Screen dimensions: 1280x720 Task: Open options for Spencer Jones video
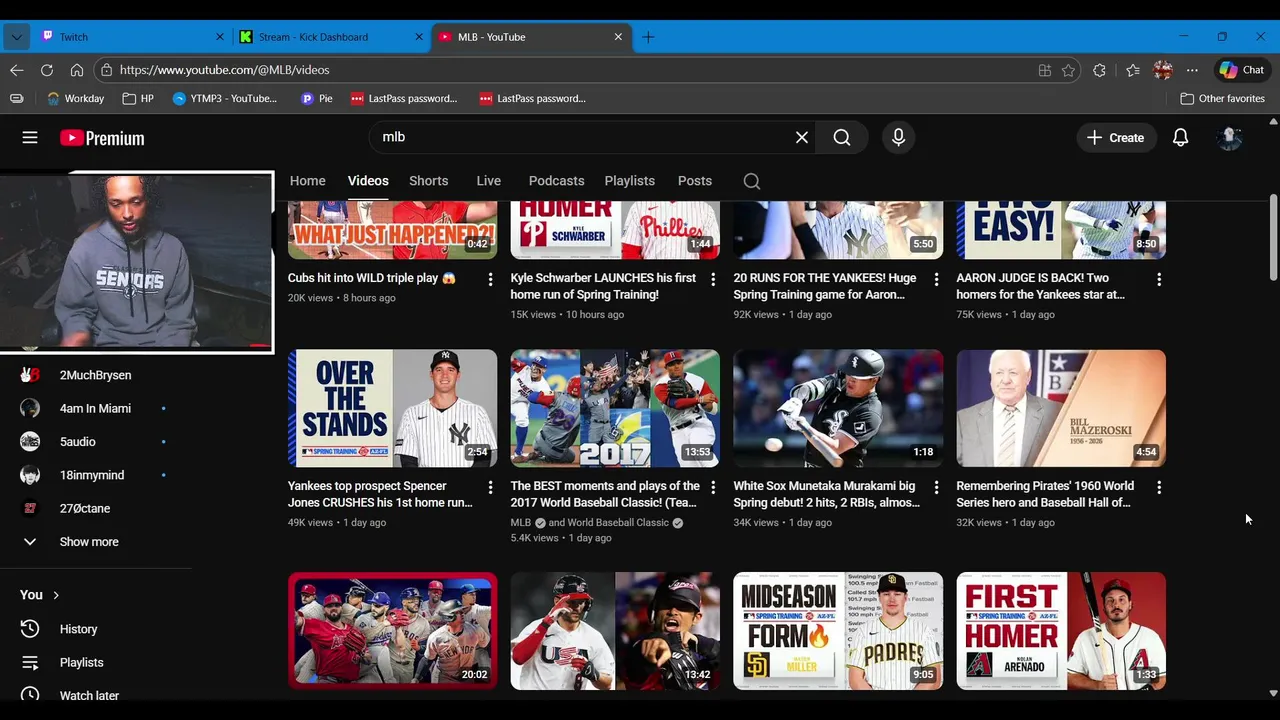490,487
